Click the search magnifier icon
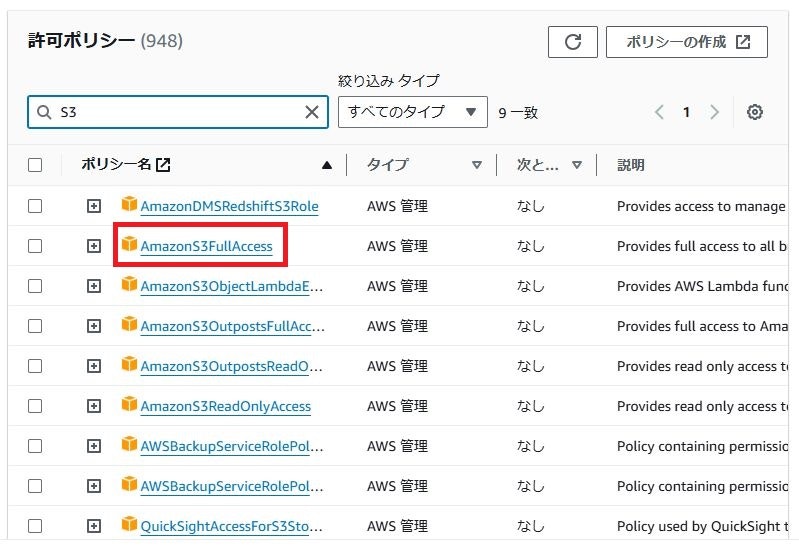Image resolution: width=799 pixels, height=552 pixels. pyautogui.click(x=44, y=112)
